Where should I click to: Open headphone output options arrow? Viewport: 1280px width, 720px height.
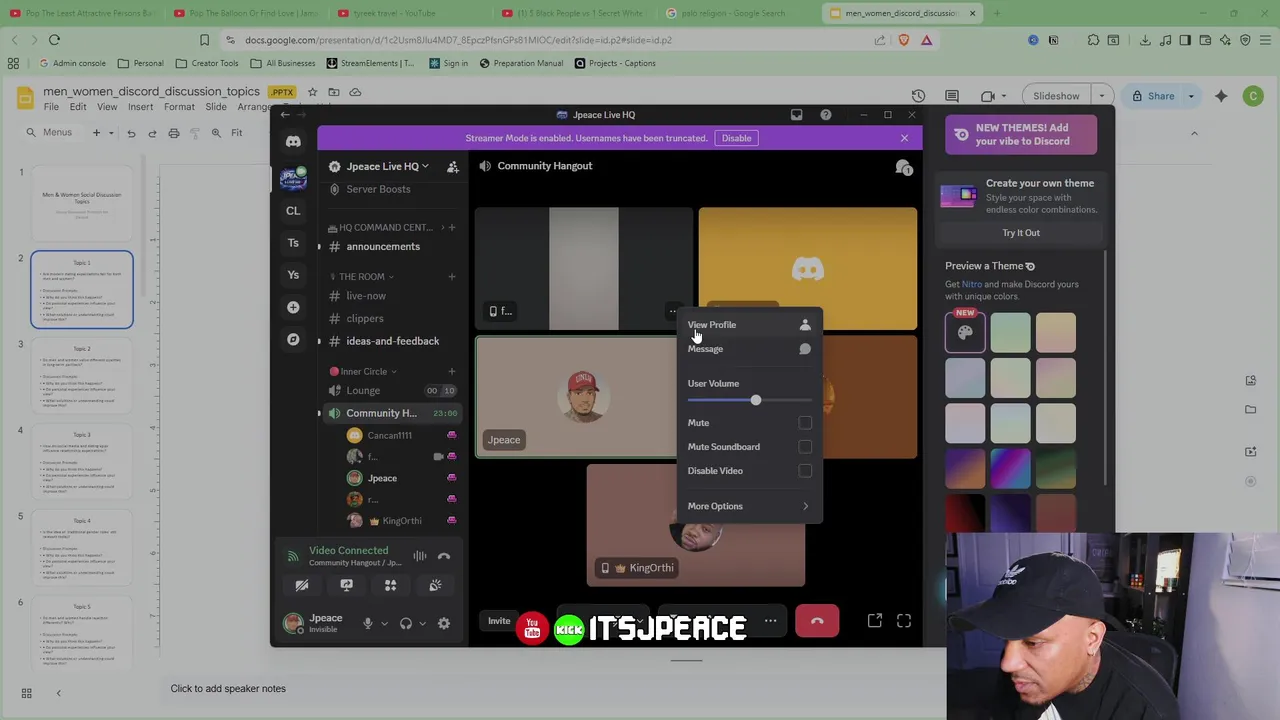coord(422,623)
